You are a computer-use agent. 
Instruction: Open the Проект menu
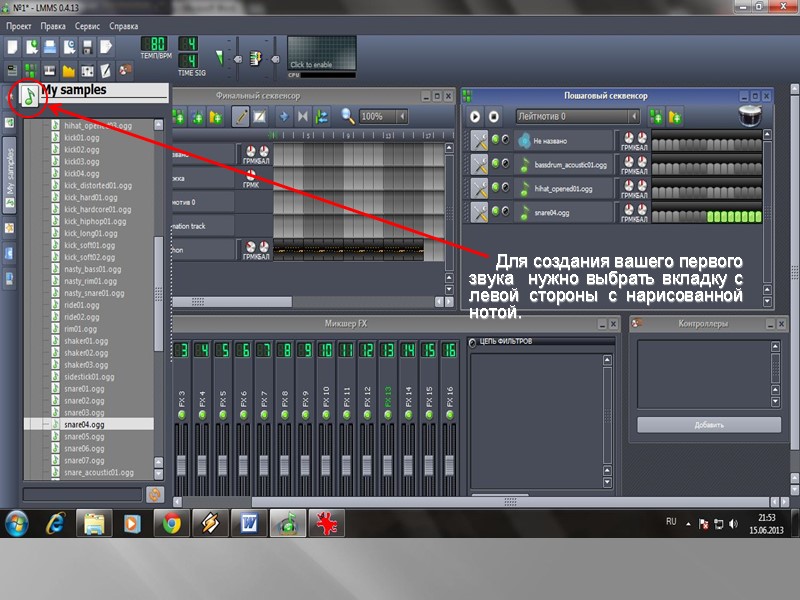pos(18,26)
